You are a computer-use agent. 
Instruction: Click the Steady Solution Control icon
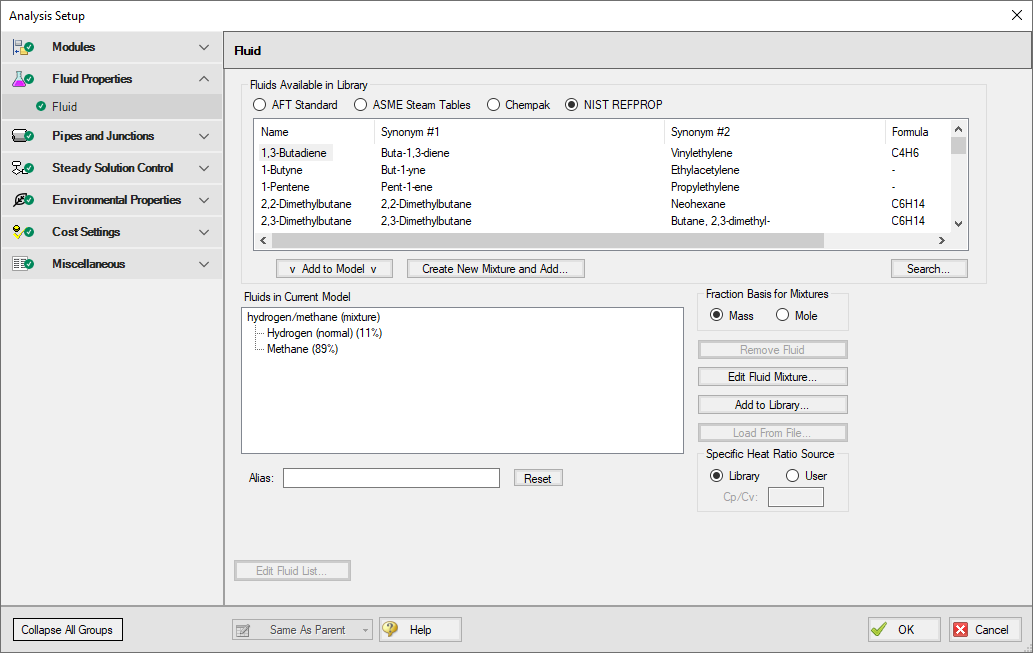click(22, 168)
